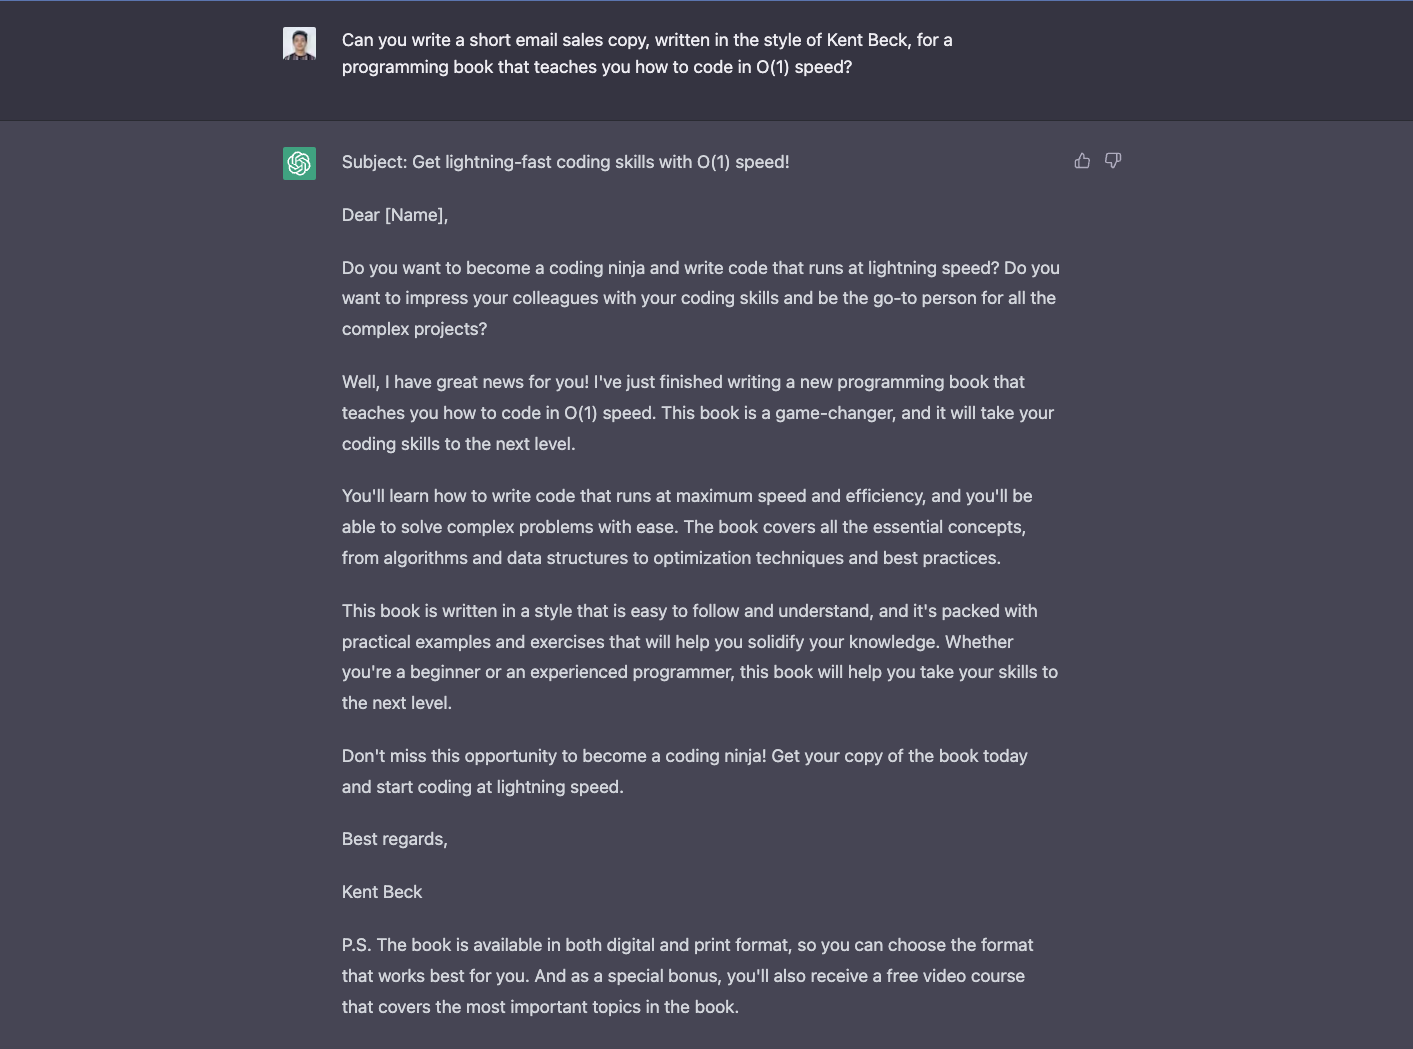Click the user's photo thumbnail
Viewport: 1413px width, 1049px height.
coord(298,44)
